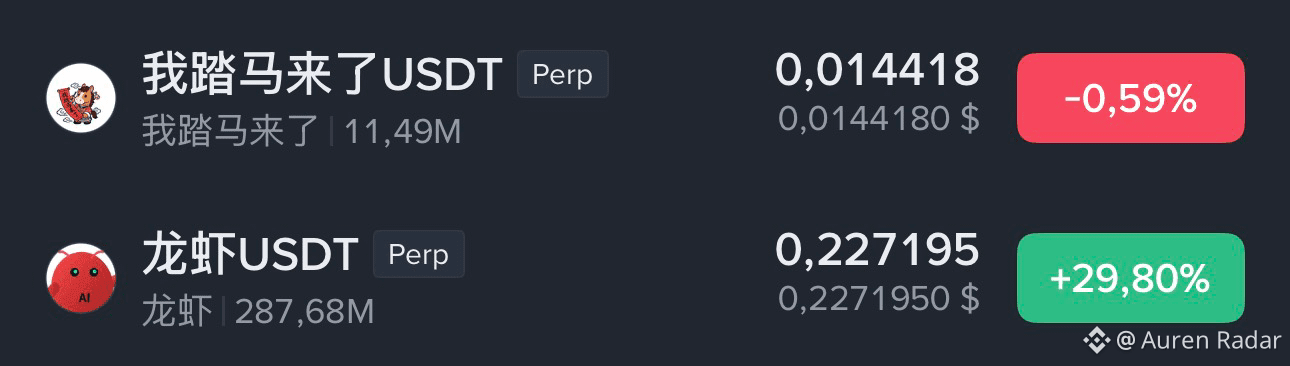This screenshot has width=1290, height=366.
Task: Select the price 0,014418
Action: pos(877,70)
